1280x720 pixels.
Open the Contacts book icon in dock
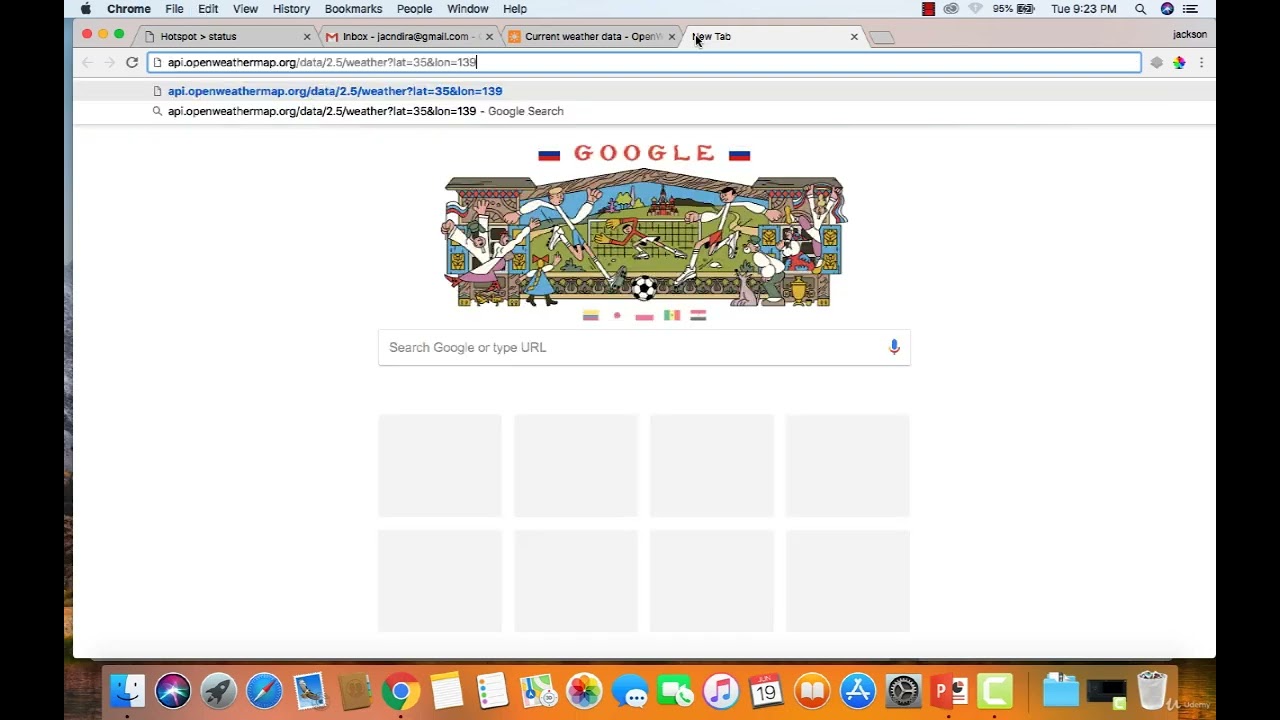[x=355, y=691]
